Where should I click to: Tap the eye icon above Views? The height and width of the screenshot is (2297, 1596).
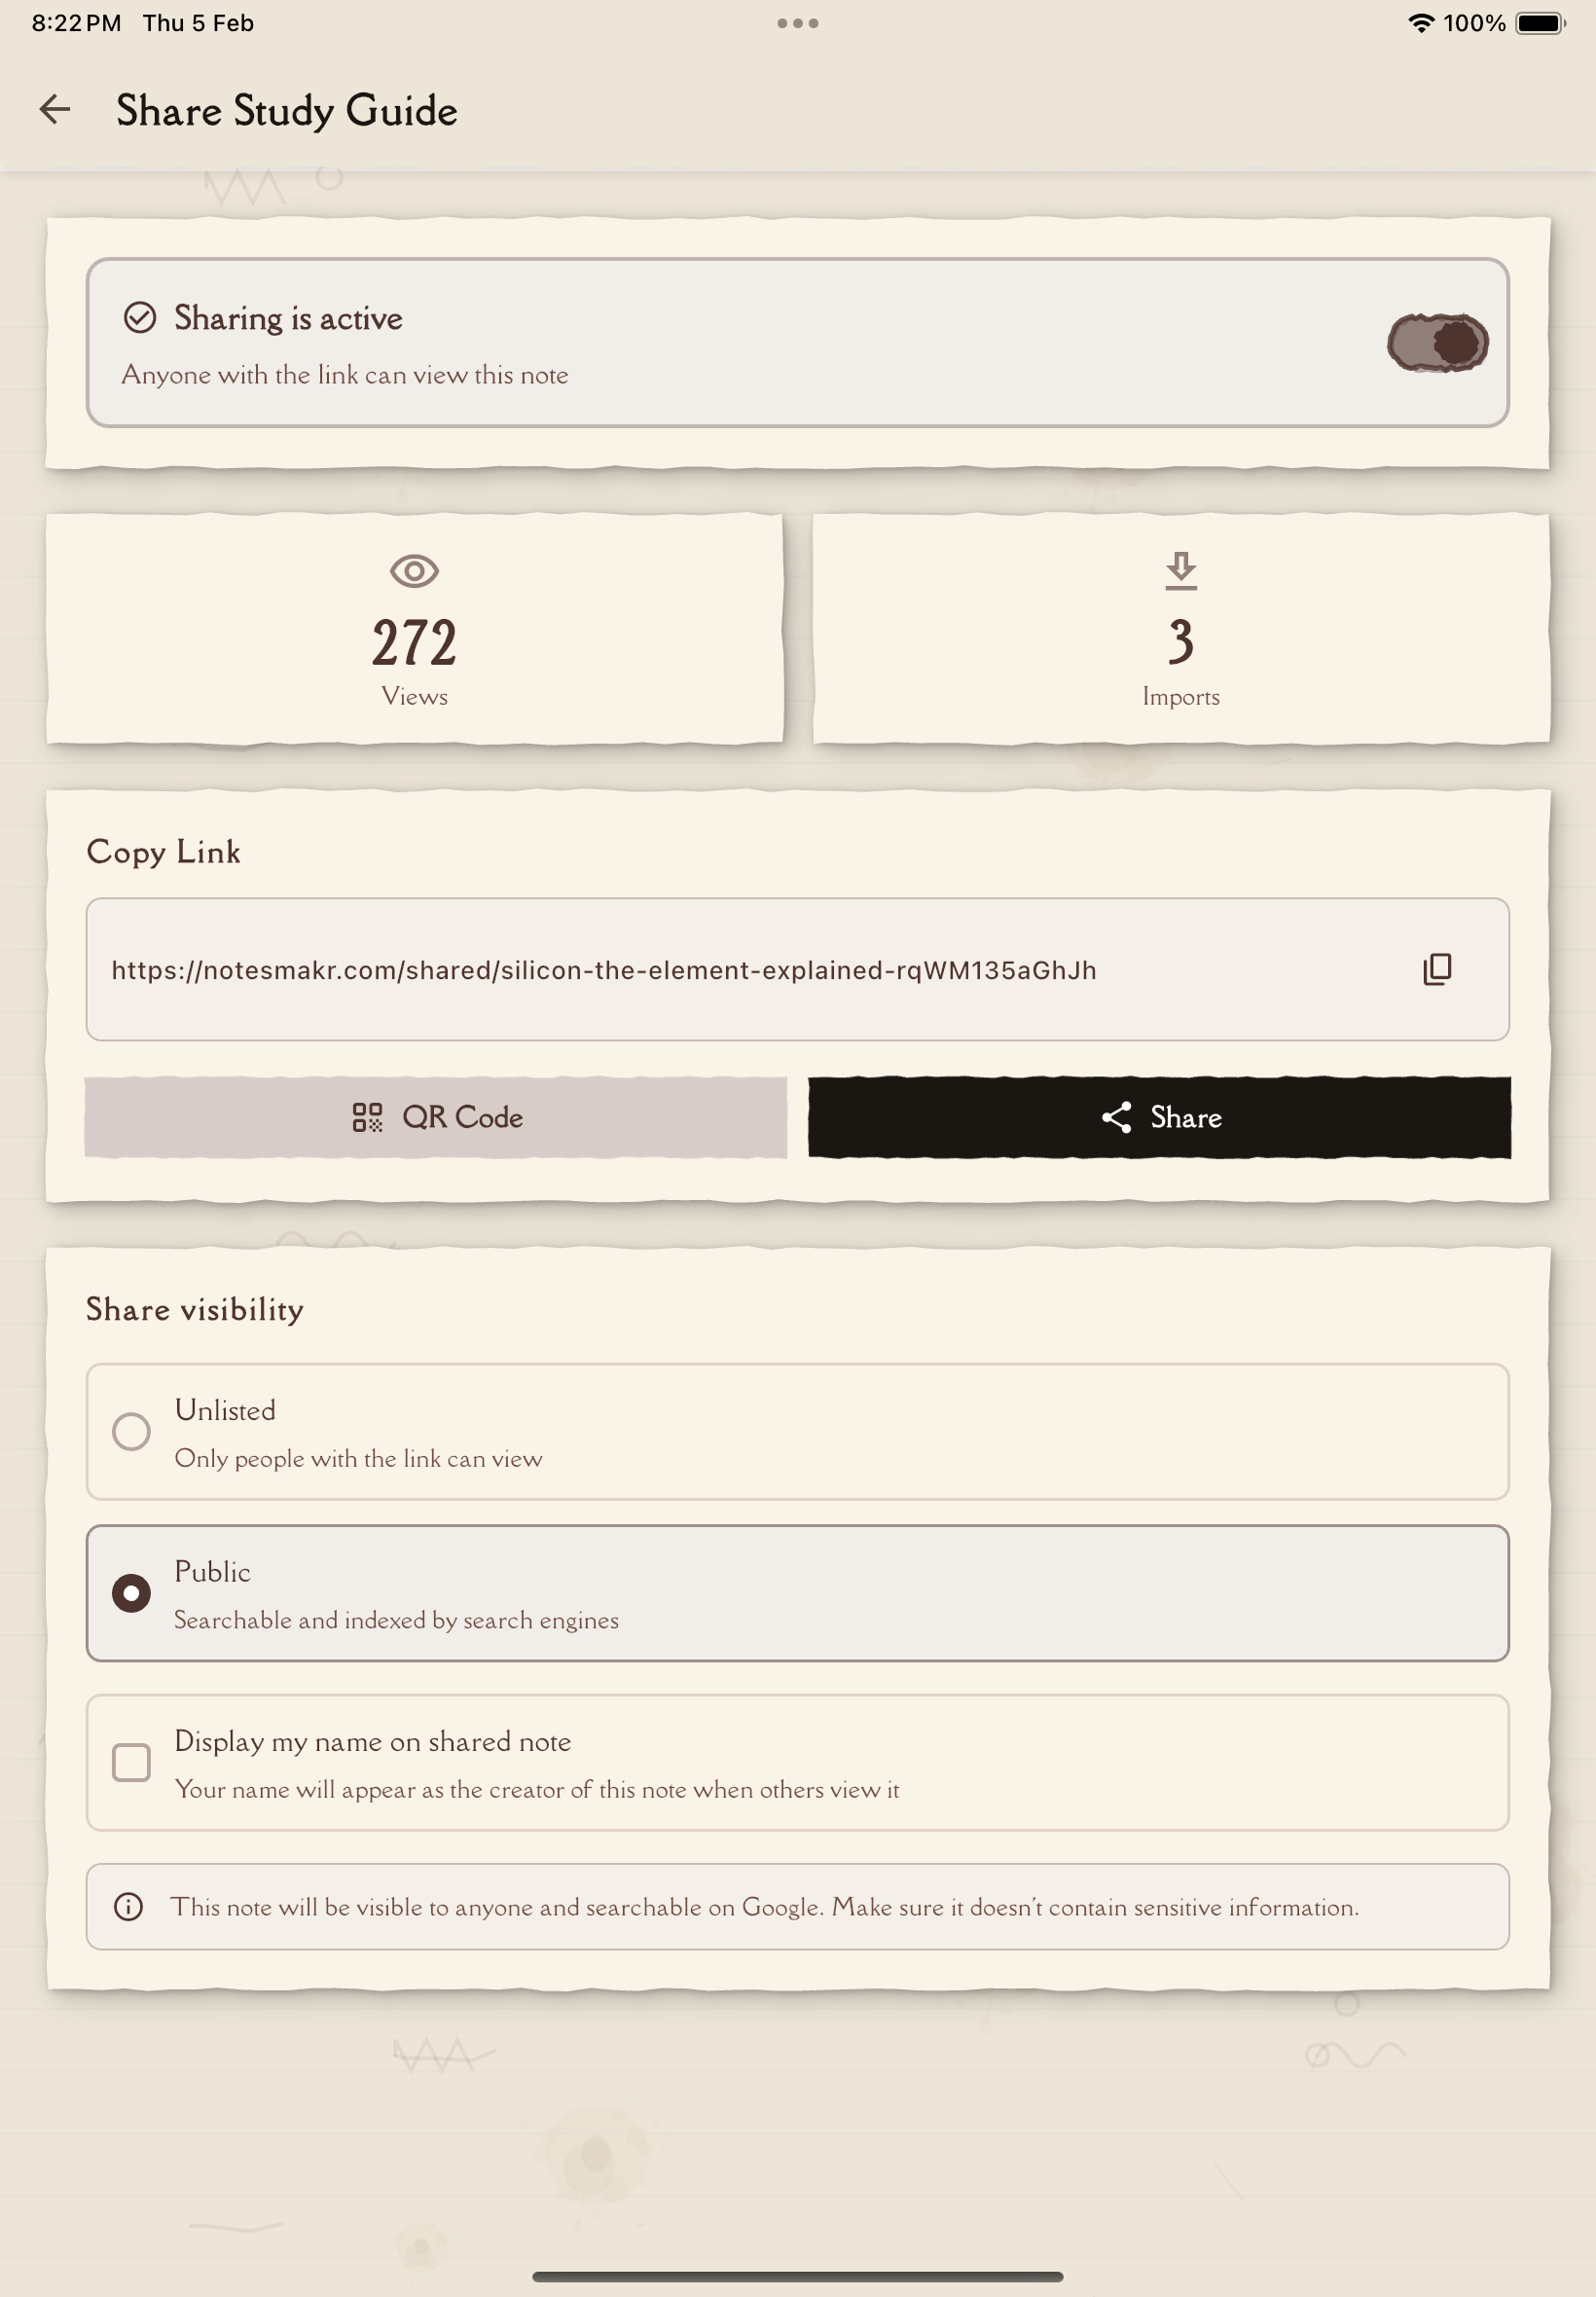click(414, 571)
